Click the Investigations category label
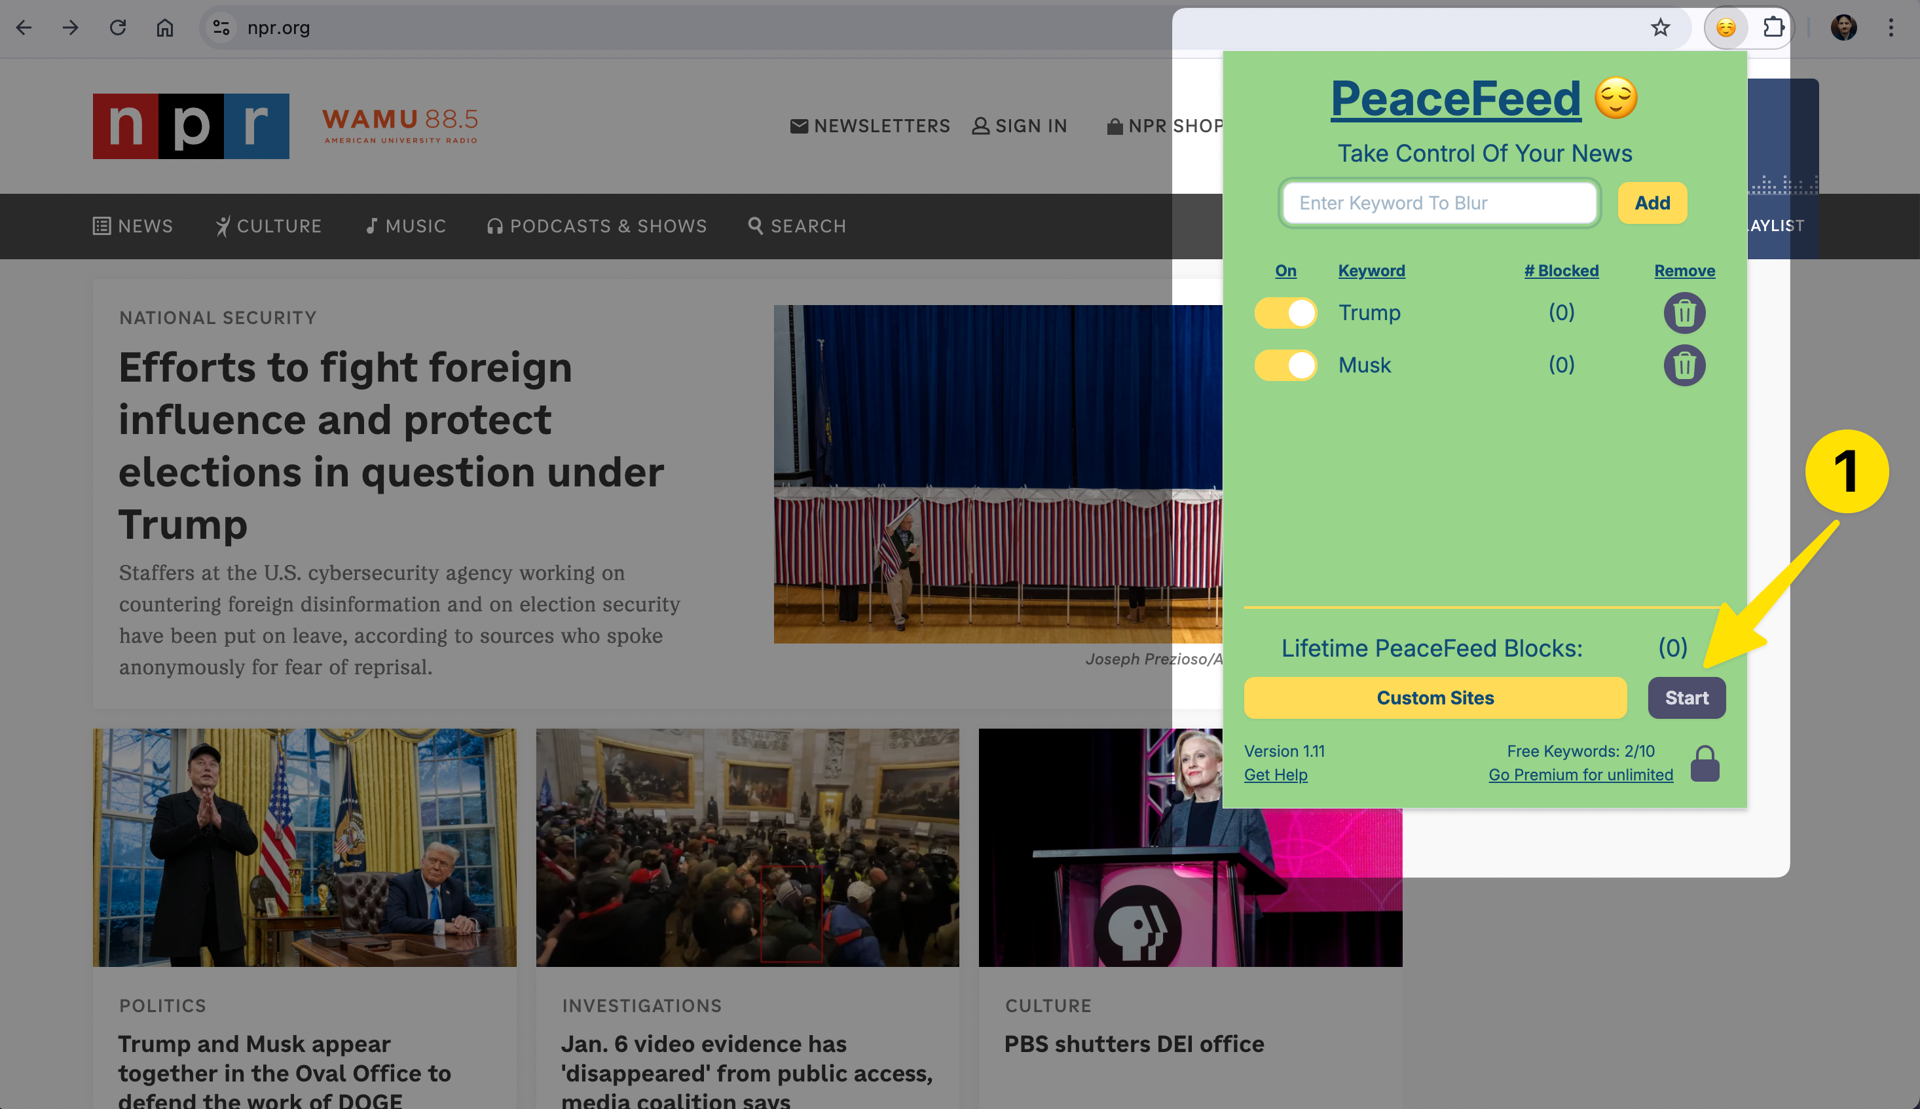This screenshot has height=1109, width=1920. click(x=641, y=1006)
